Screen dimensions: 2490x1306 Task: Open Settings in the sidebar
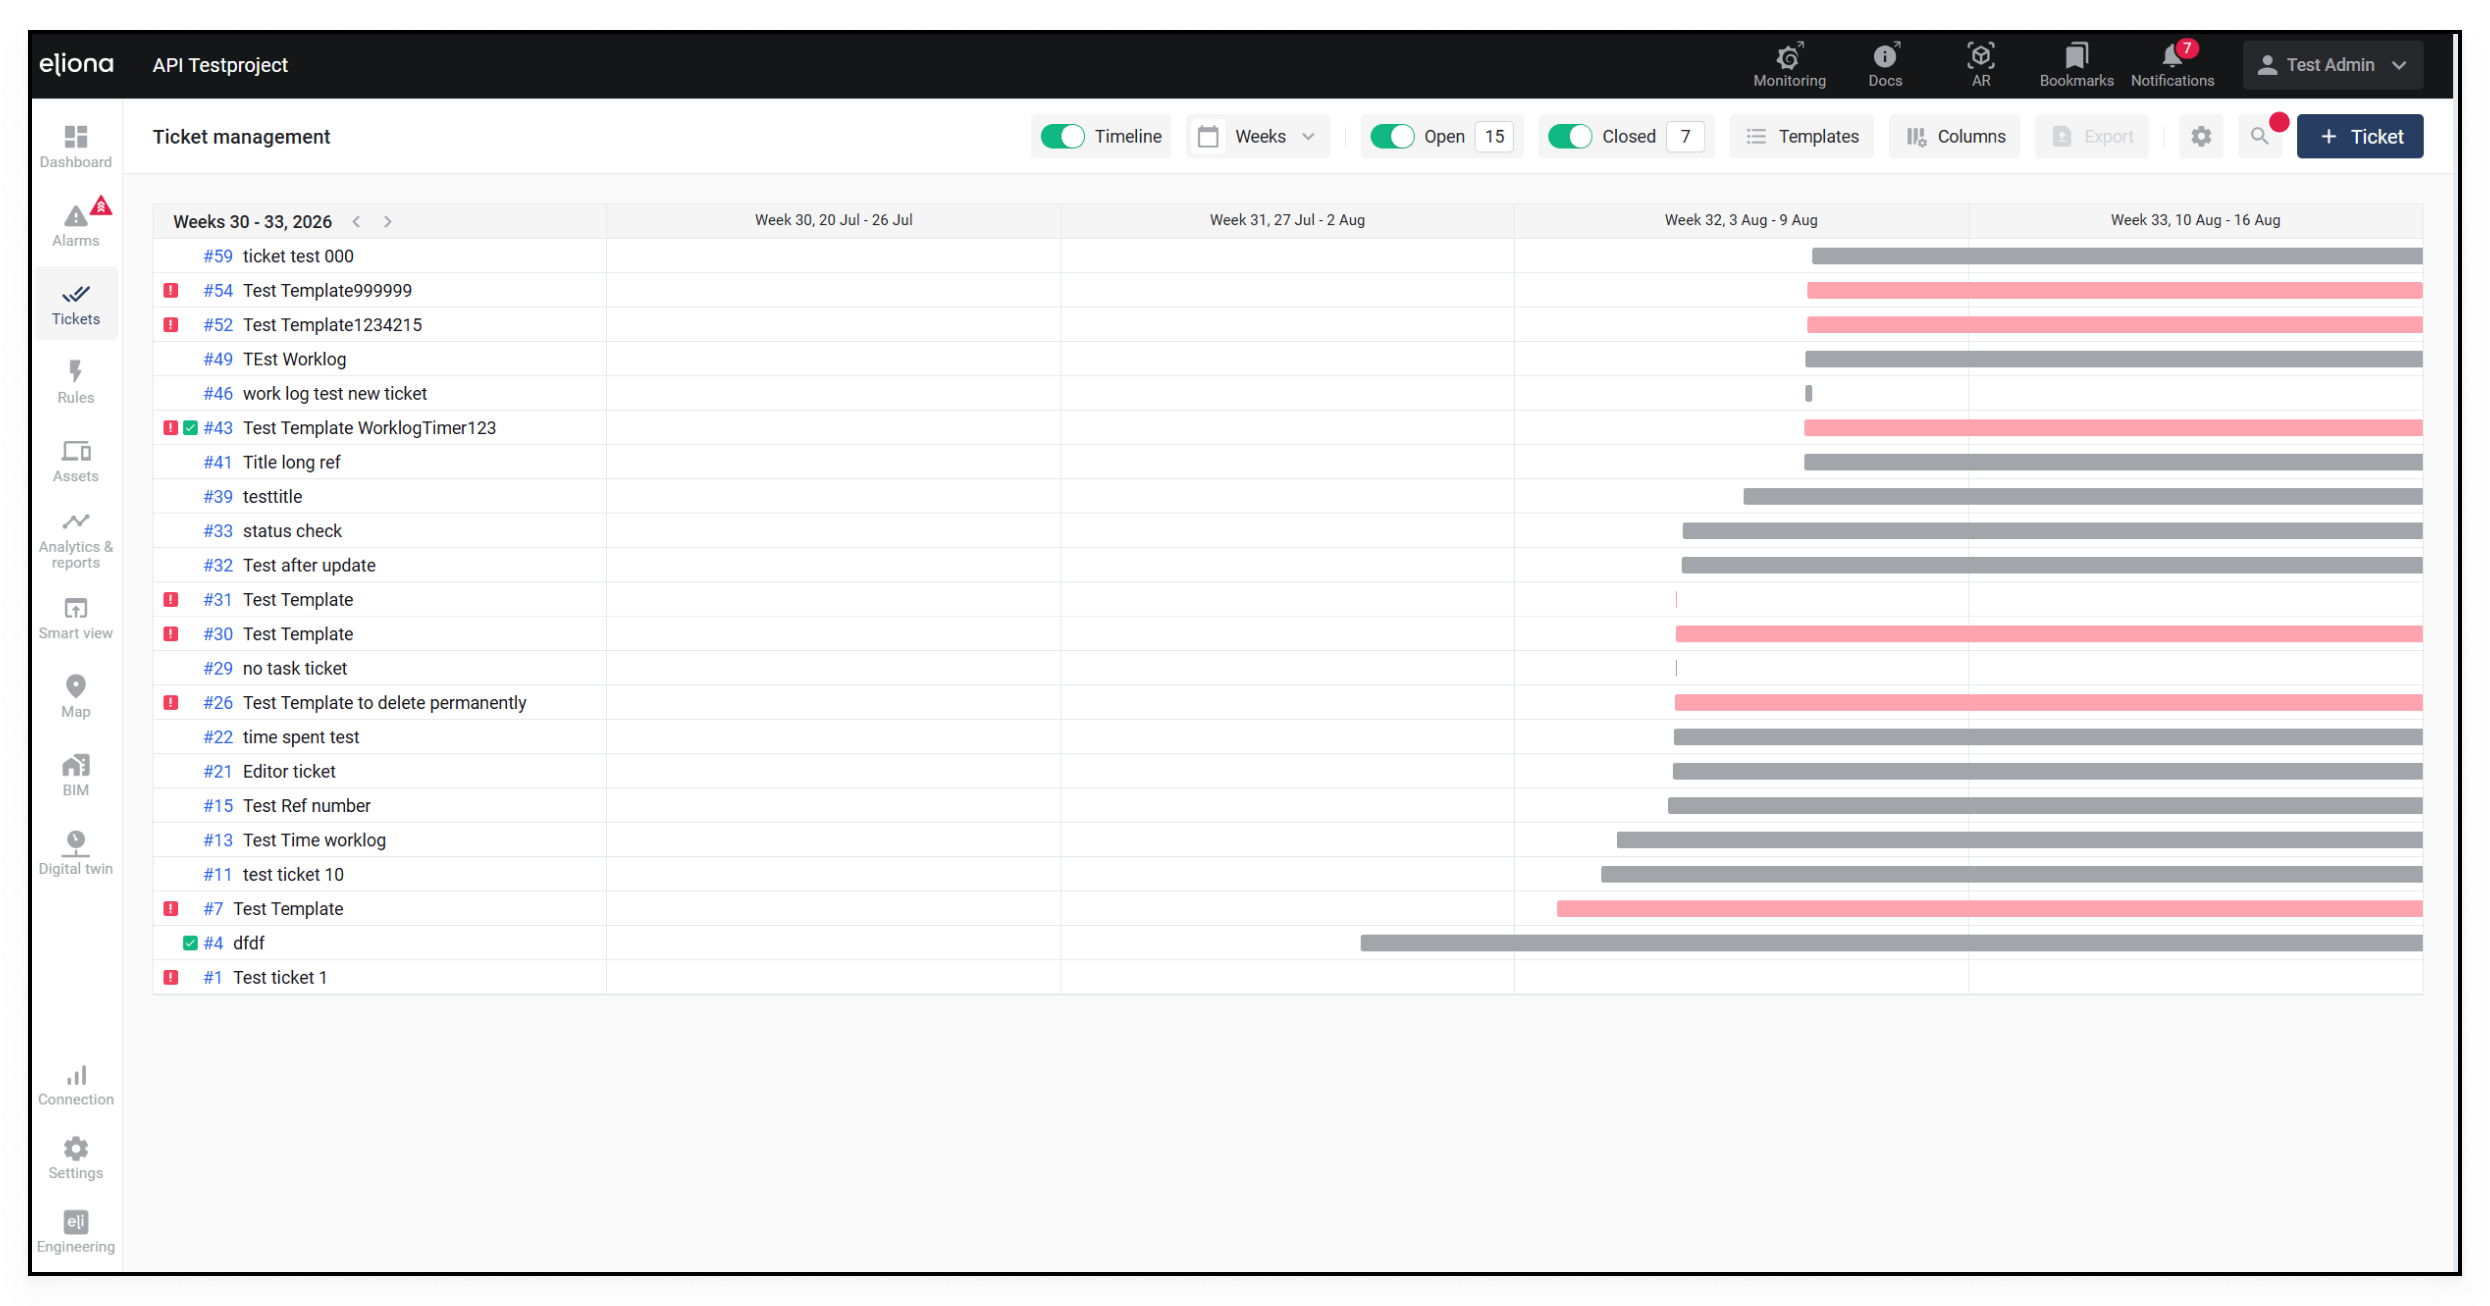[76, 1158]
